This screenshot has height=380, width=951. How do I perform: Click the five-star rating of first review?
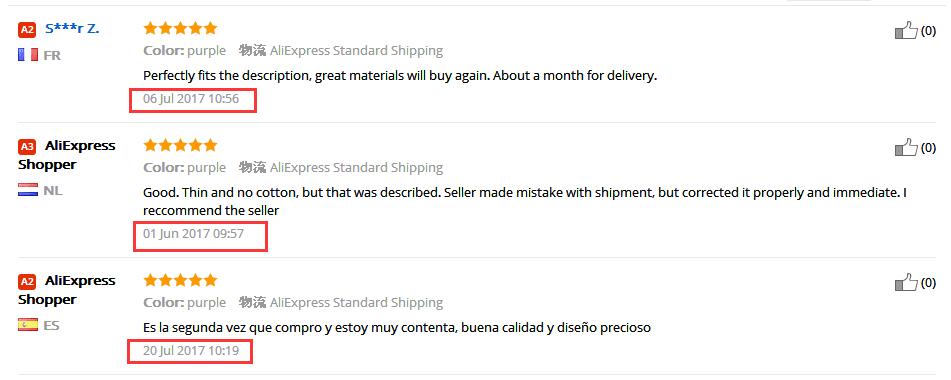pyautogui.click(x=180, y=28)
